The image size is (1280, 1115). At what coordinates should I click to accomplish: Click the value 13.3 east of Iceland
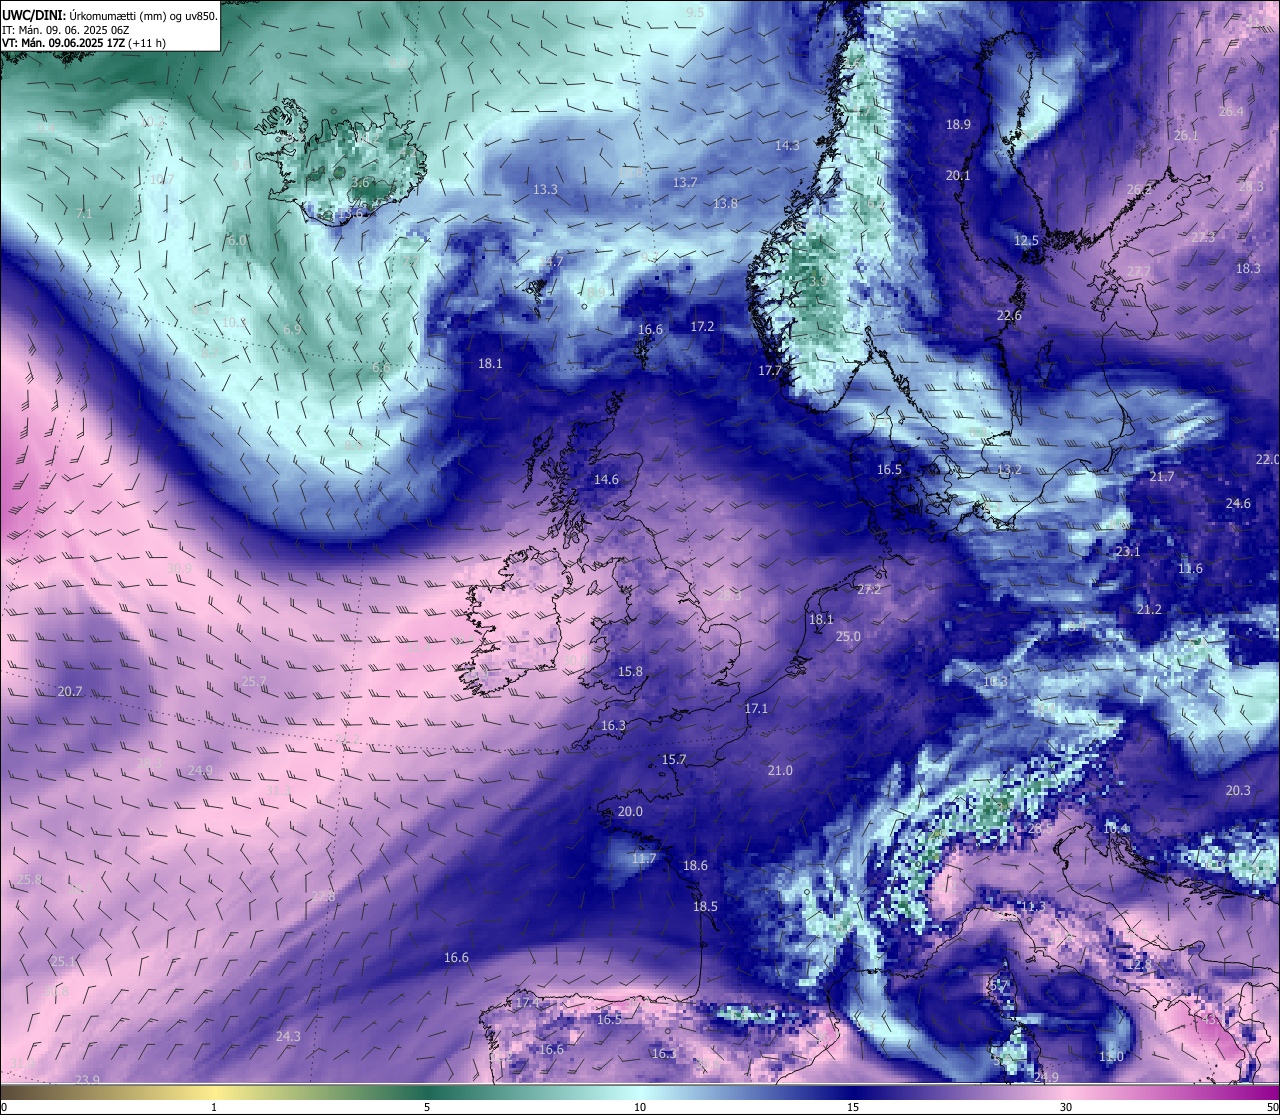point(545,190)
